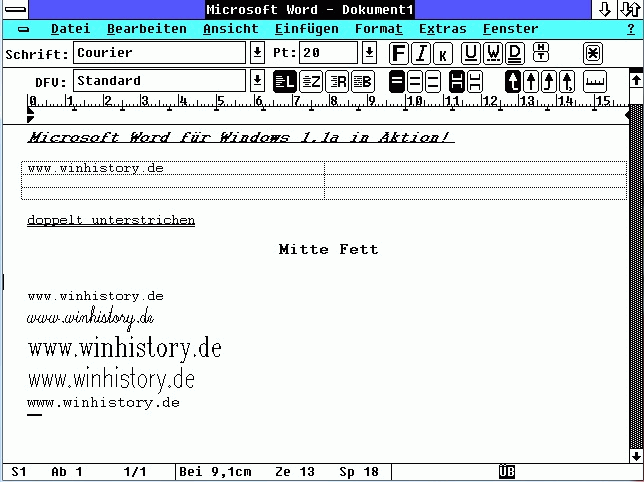
Task: Open the Einfügen menu
Action: click(x=307, y=29)
